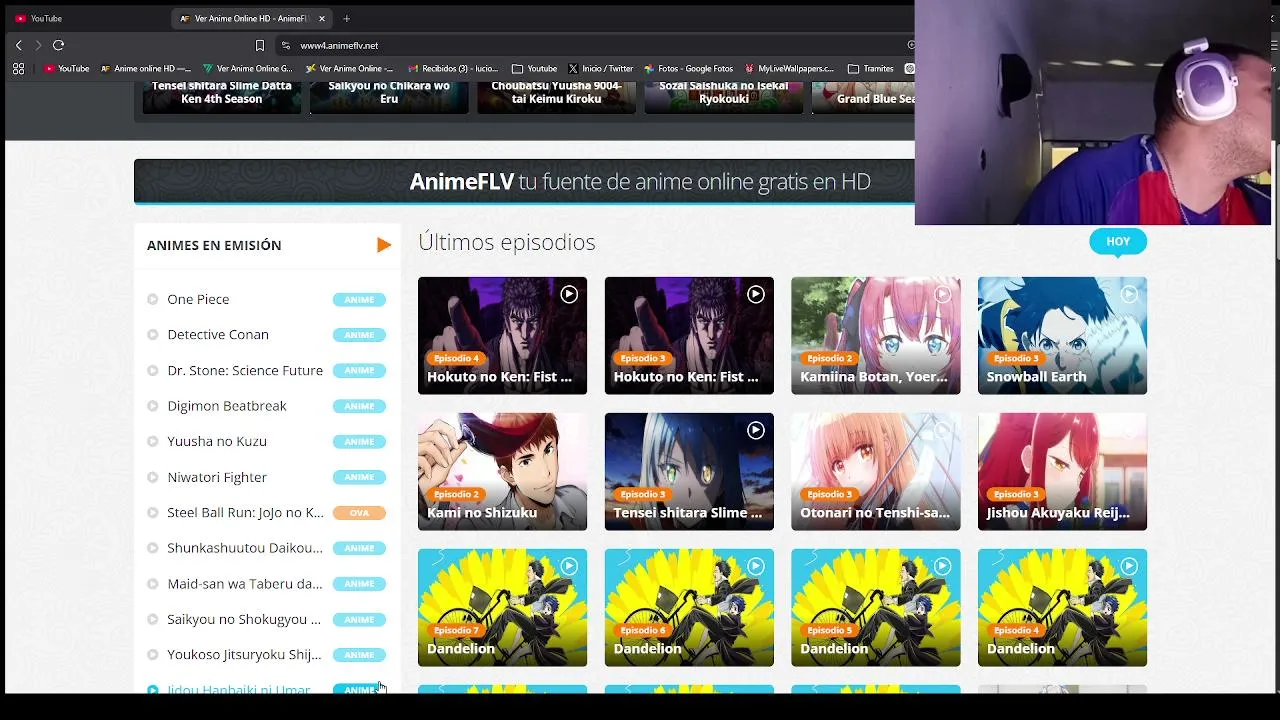The height and width of the screenshot is (720, 1280).
Task: Go forward in browser history
Action: point(38,45)
